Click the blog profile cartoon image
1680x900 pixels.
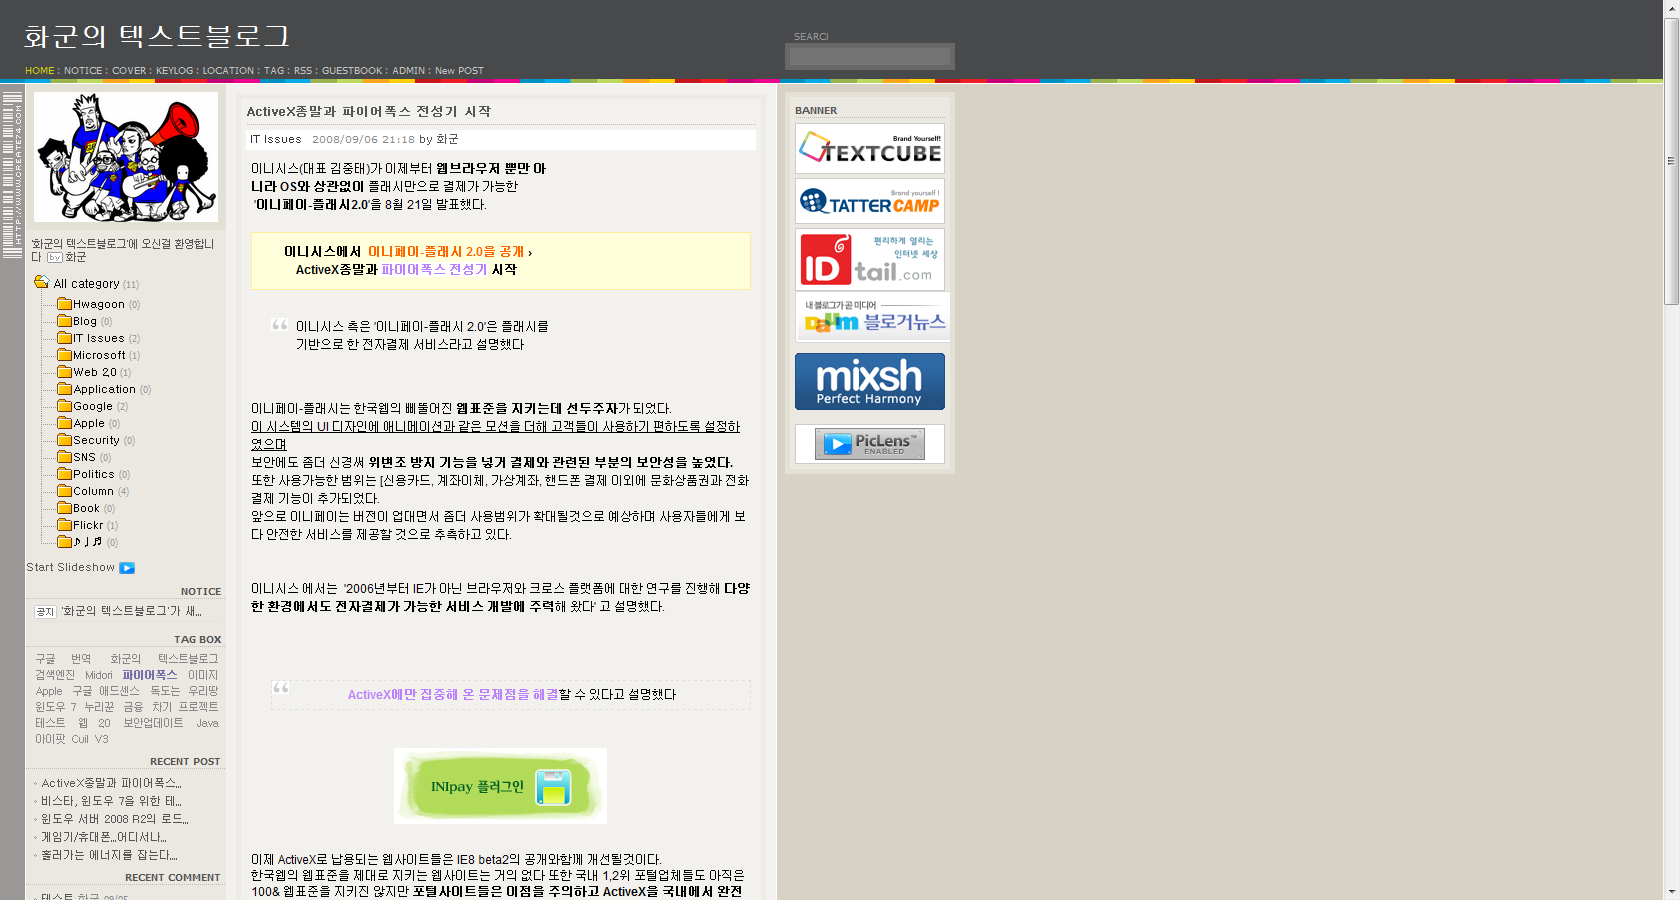coord(126,157)
